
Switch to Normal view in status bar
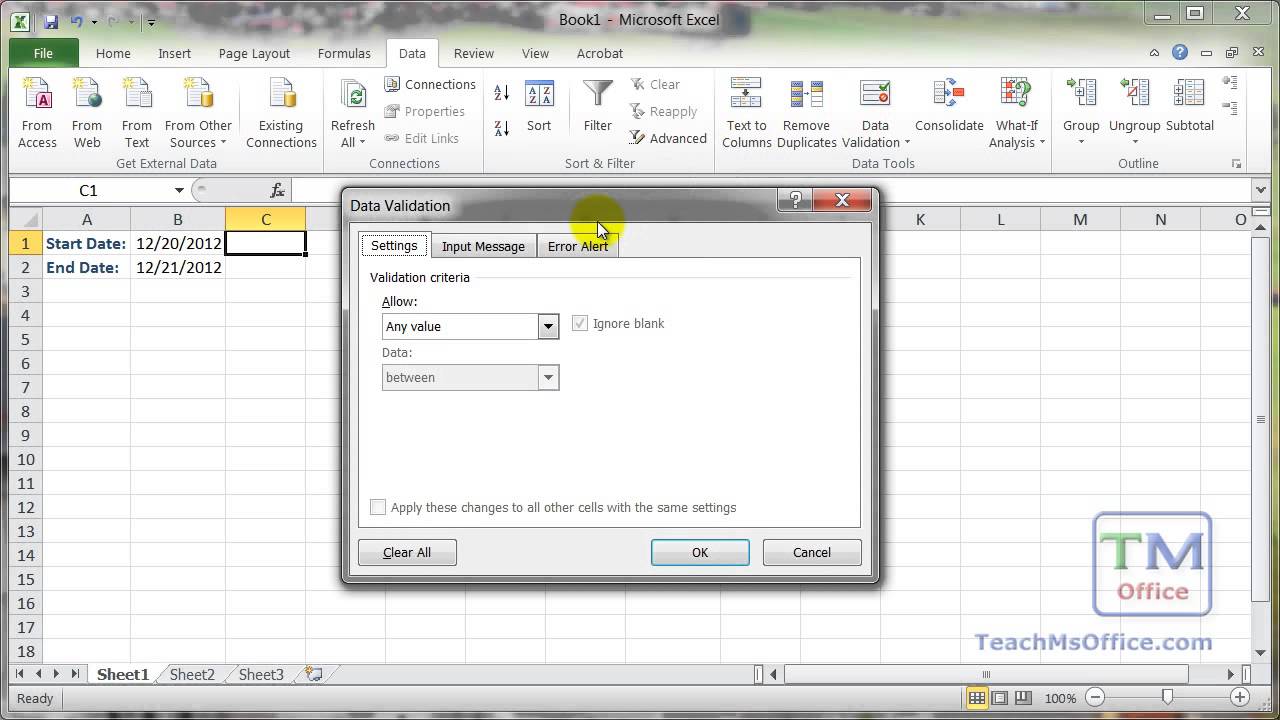(977, 698)
